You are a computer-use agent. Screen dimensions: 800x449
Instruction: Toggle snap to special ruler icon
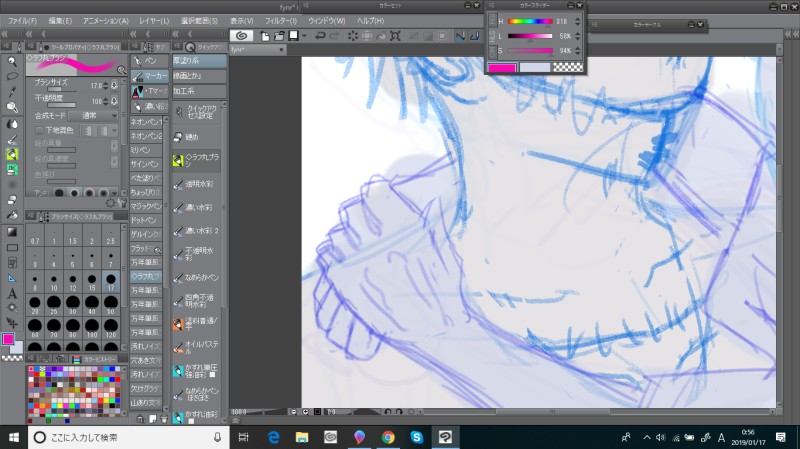(x=474, y=36)
